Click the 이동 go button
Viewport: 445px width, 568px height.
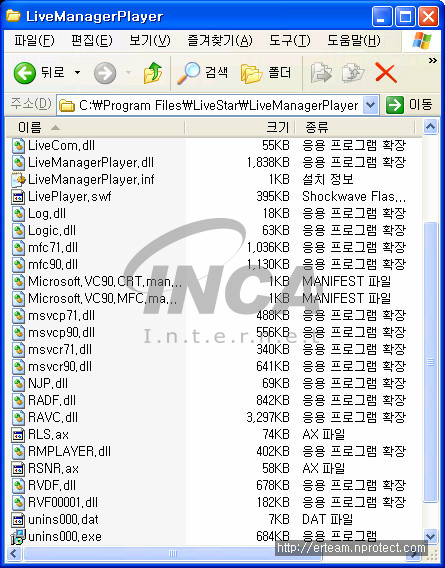point(409,105)
